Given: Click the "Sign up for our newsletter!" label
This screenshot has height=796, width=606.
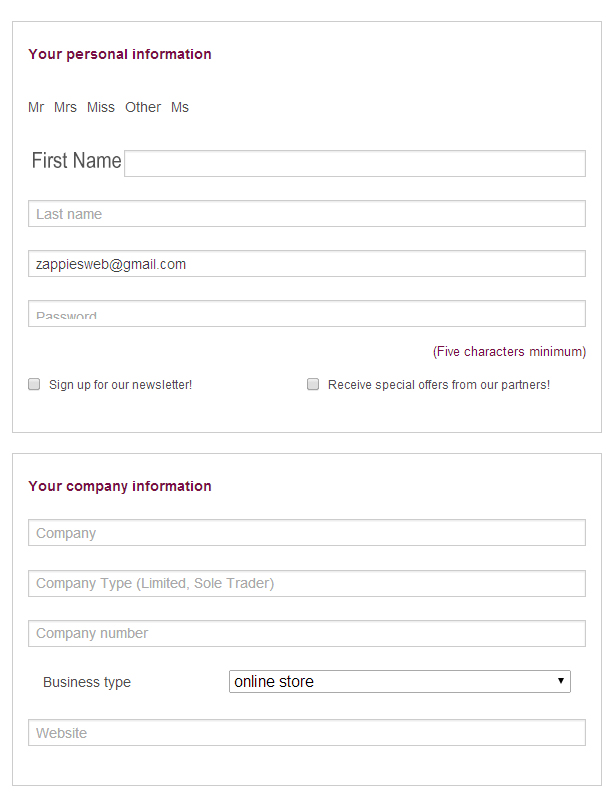Looking at the screenshot, I should (120, 385).
